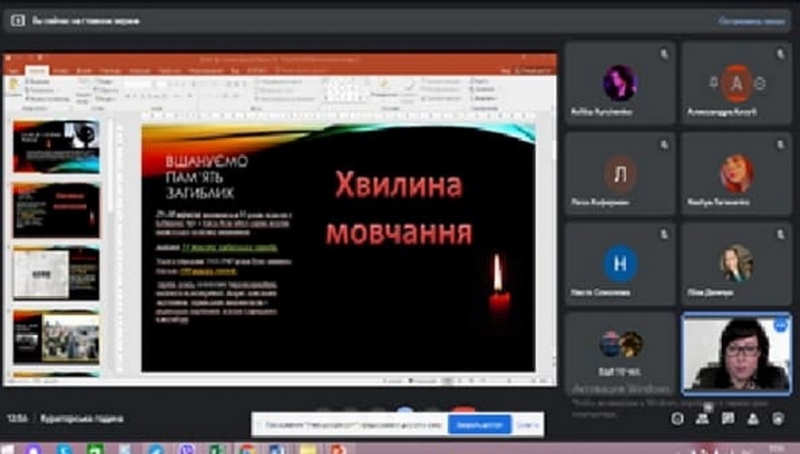The width and height of the screenshot is (800, 454).
Task: Open more options on the self video tile
Action: coord(781,325)
